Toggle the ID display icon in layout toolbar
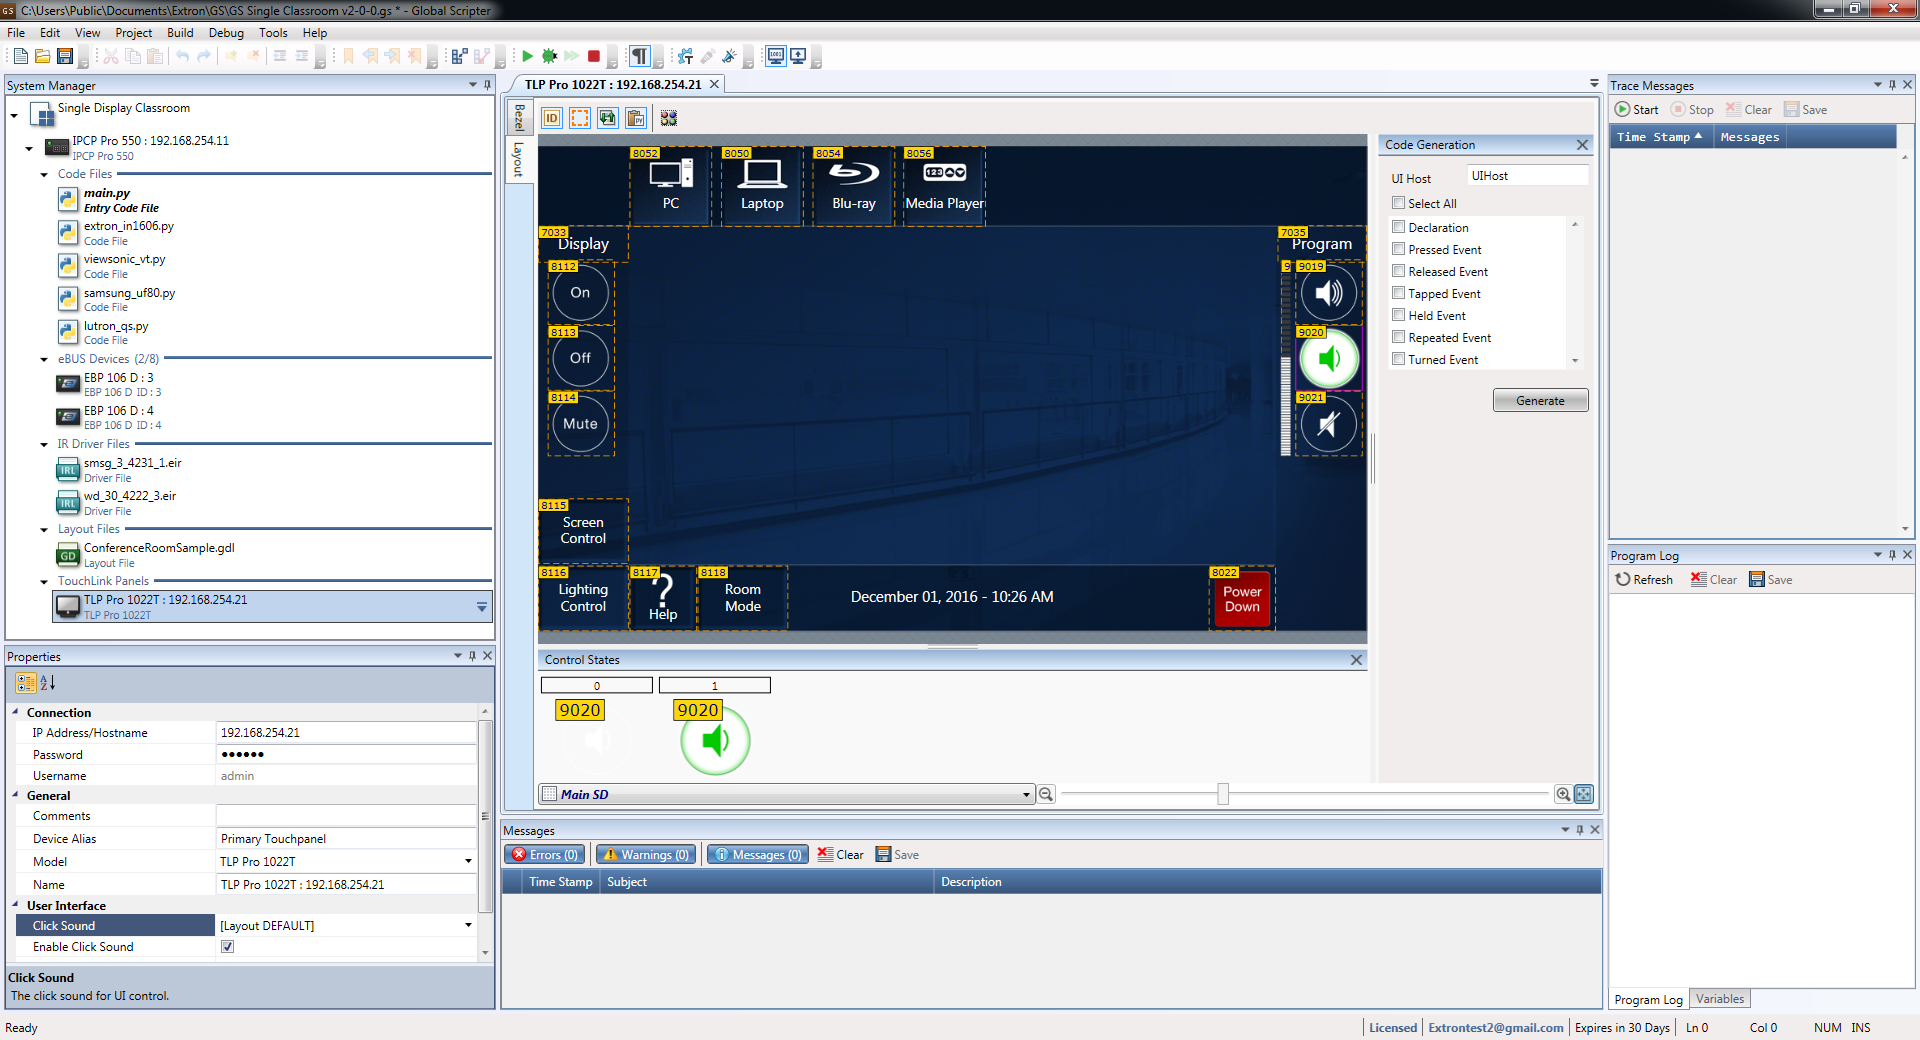This screenshot has width=1920, height=1040. [x=551, y=118]
